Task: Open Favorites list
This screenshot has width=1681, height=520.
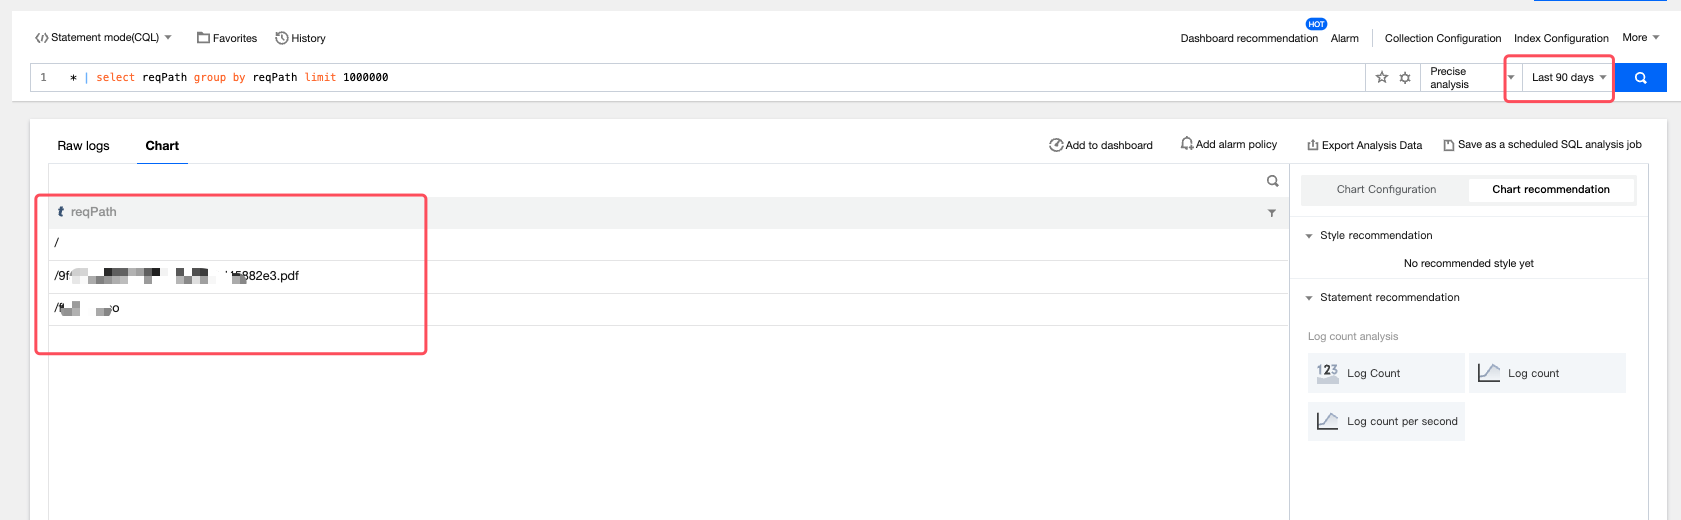Action: (x=227, y=38)
